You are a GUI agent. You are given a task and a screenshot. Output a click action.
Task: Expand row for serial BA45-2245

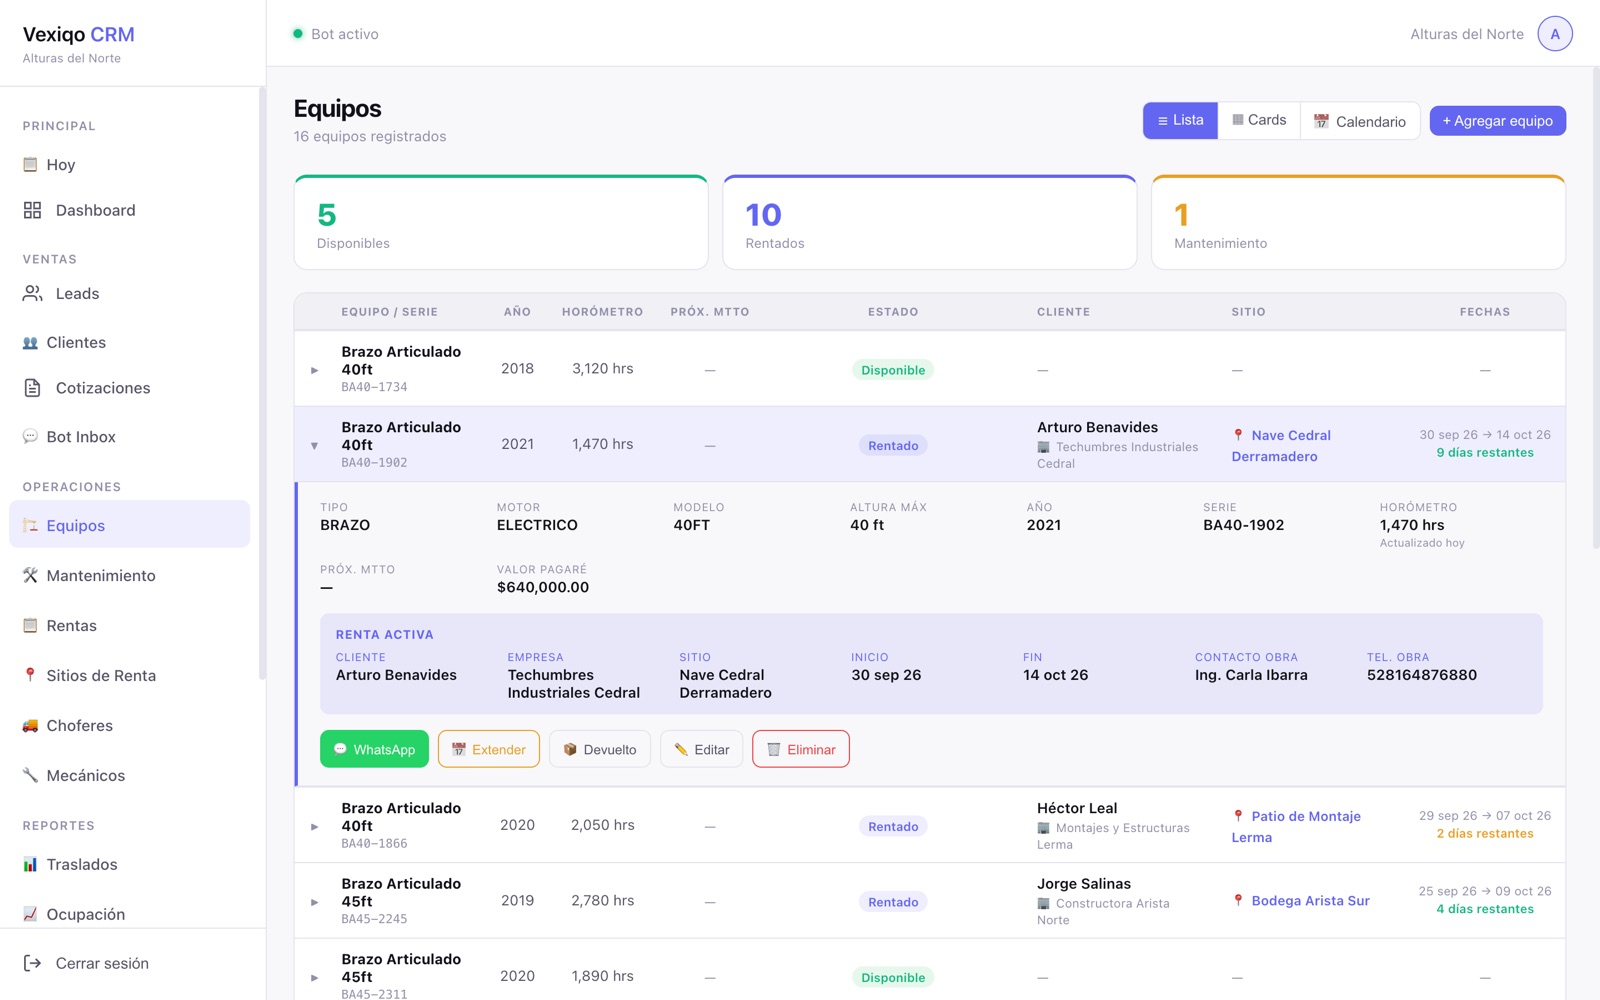point(315,902)
